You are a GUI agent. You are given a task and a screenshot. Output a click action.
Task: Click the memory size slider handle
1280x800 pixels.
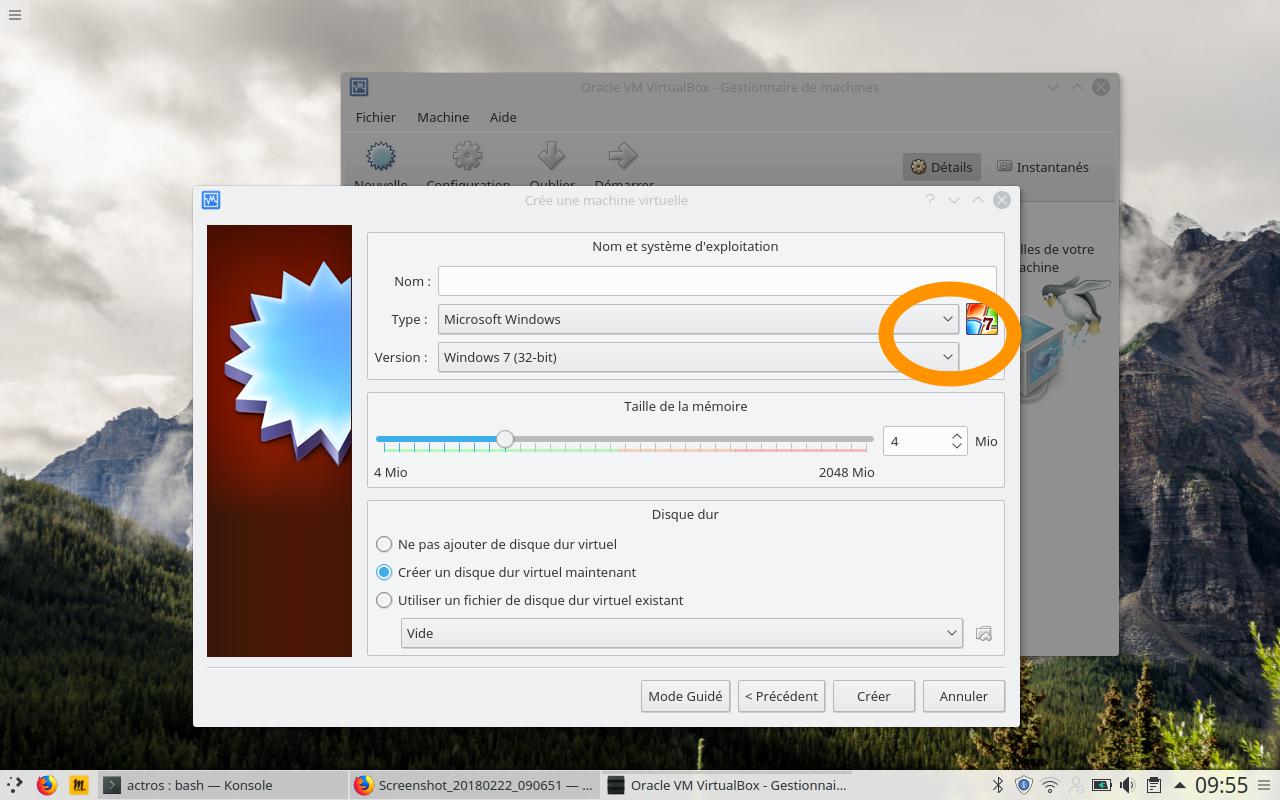505,439
